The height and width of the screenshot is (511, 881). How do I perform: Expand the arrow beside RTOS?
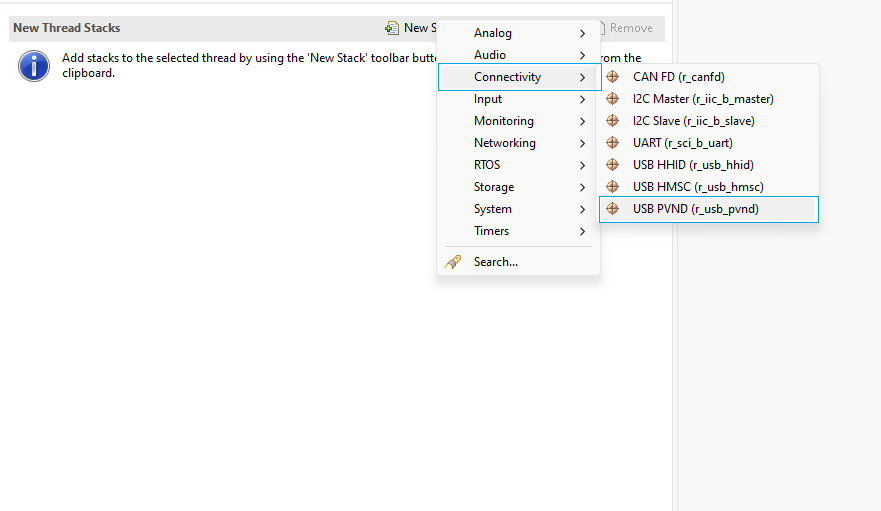582,165
